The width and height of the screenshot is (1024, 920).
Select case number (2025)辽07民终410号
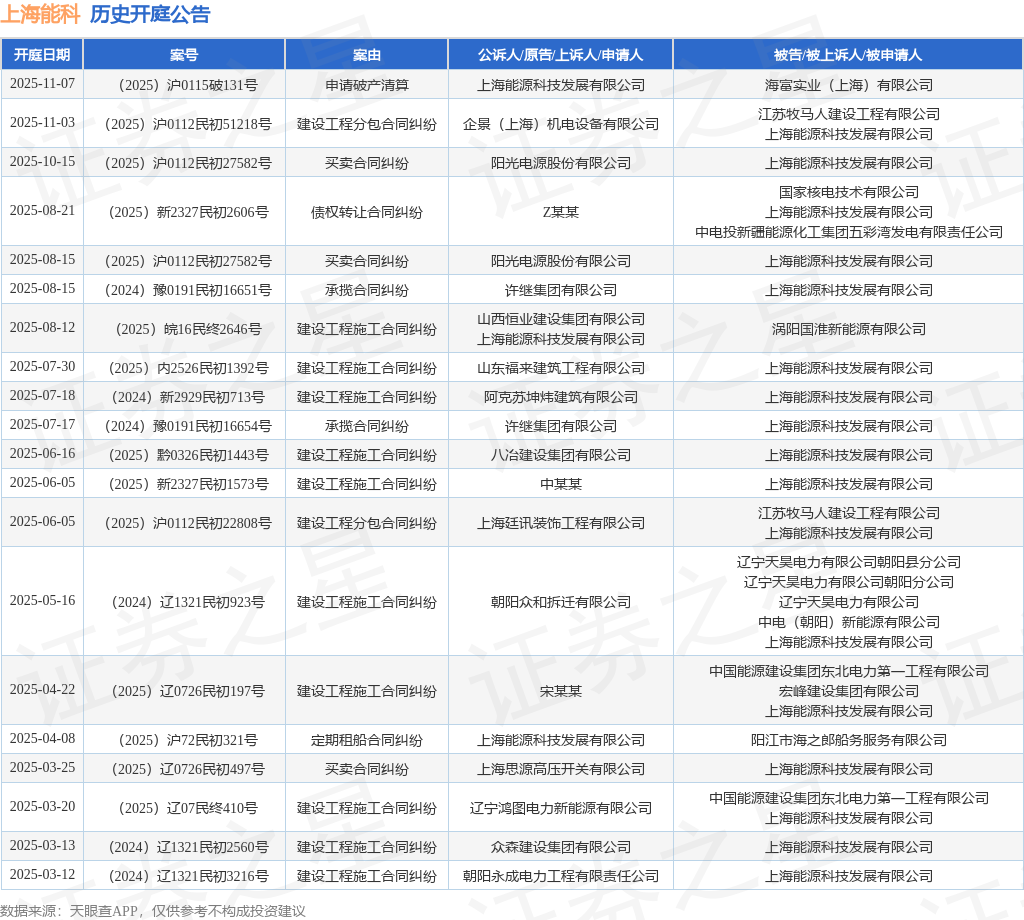(184, 808)
